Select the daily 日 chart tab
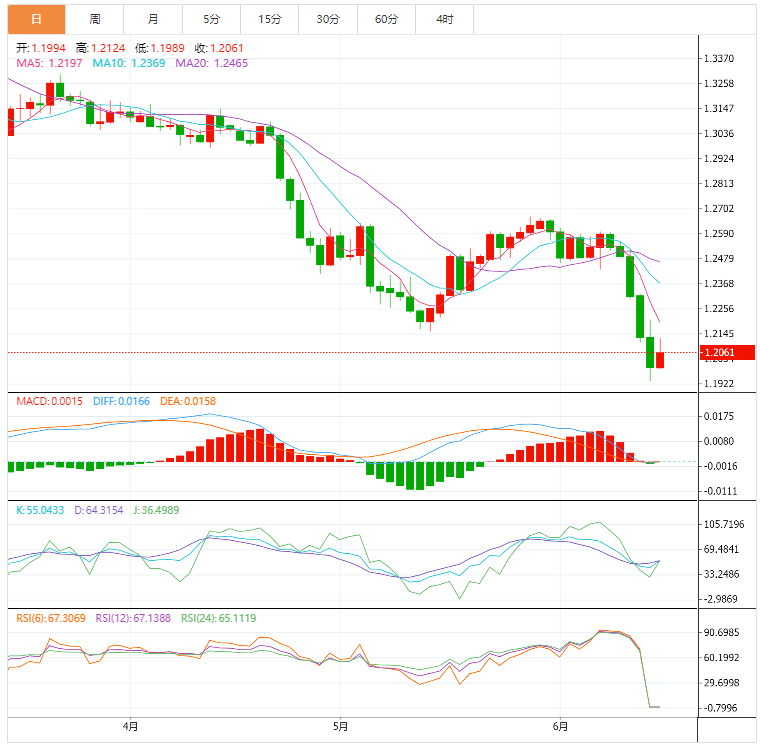This screenshot has height=751, width=760. pos(36,19)
